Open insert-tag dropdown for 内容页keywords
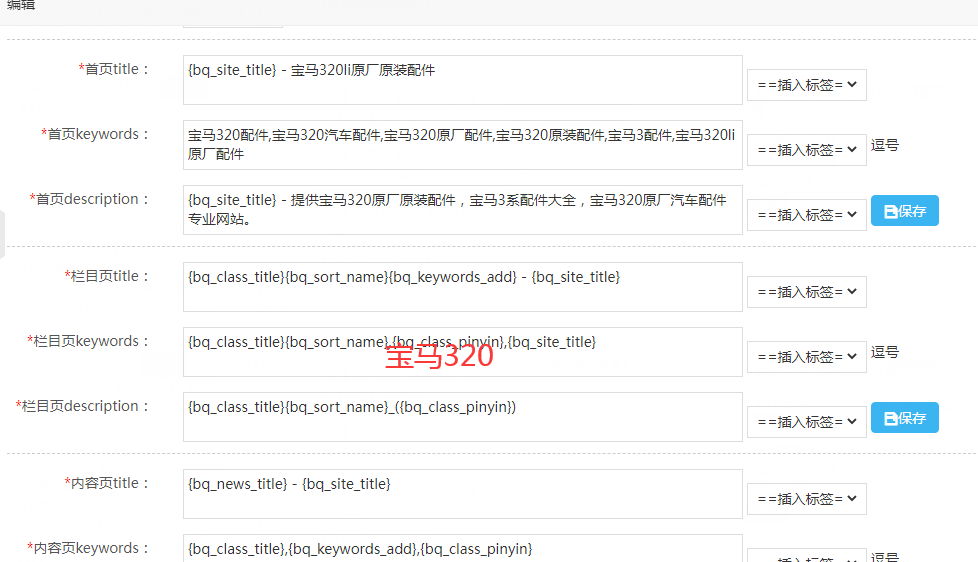978x562 pixels. (806, 556)
